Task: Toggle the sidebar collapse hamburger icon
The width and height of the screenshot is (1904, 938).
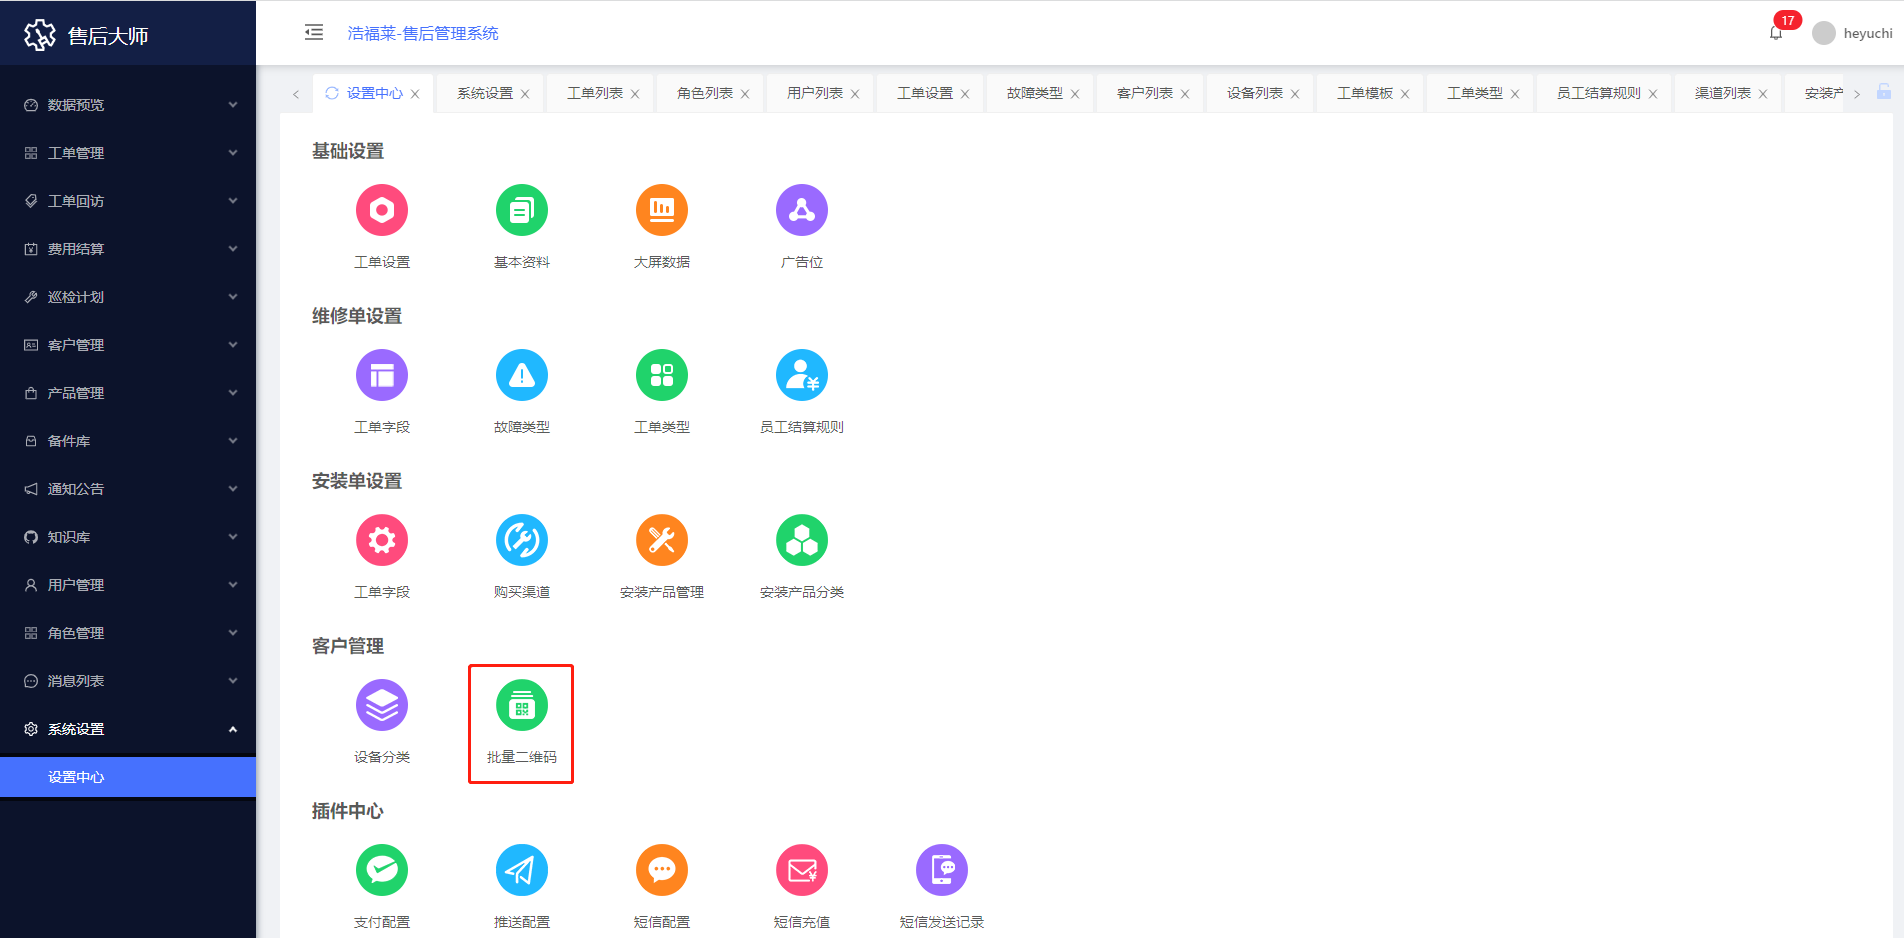Action: coord(314,33)
